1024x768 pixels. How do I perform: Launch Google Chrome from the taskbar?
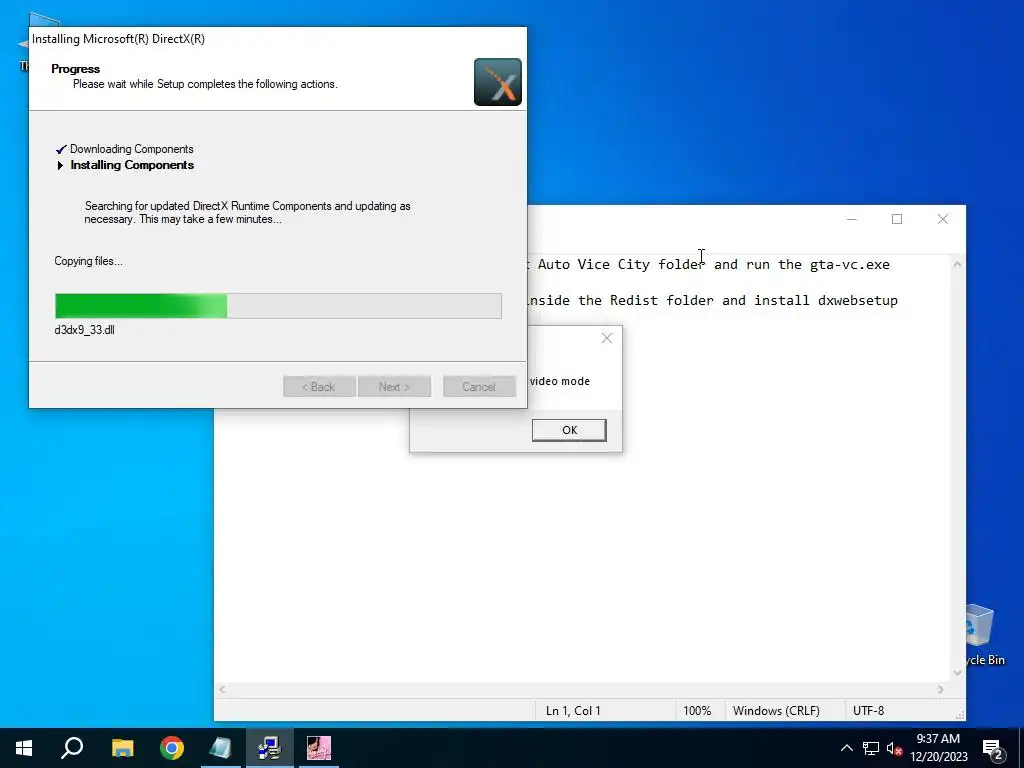point(172,748)
